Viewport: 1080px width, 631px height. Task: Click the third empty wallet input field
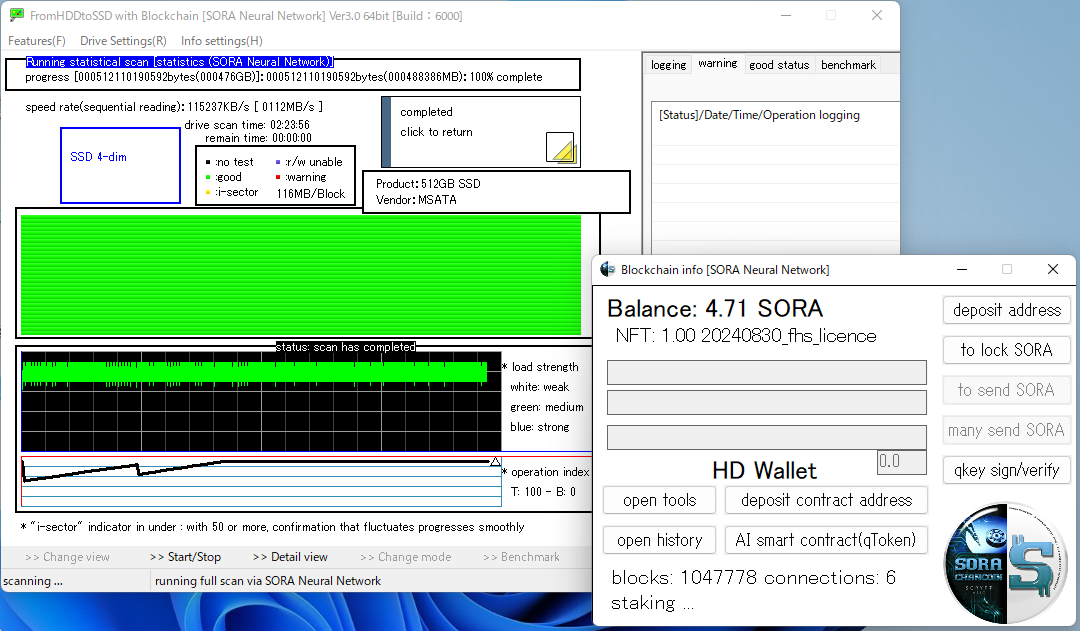767,437
